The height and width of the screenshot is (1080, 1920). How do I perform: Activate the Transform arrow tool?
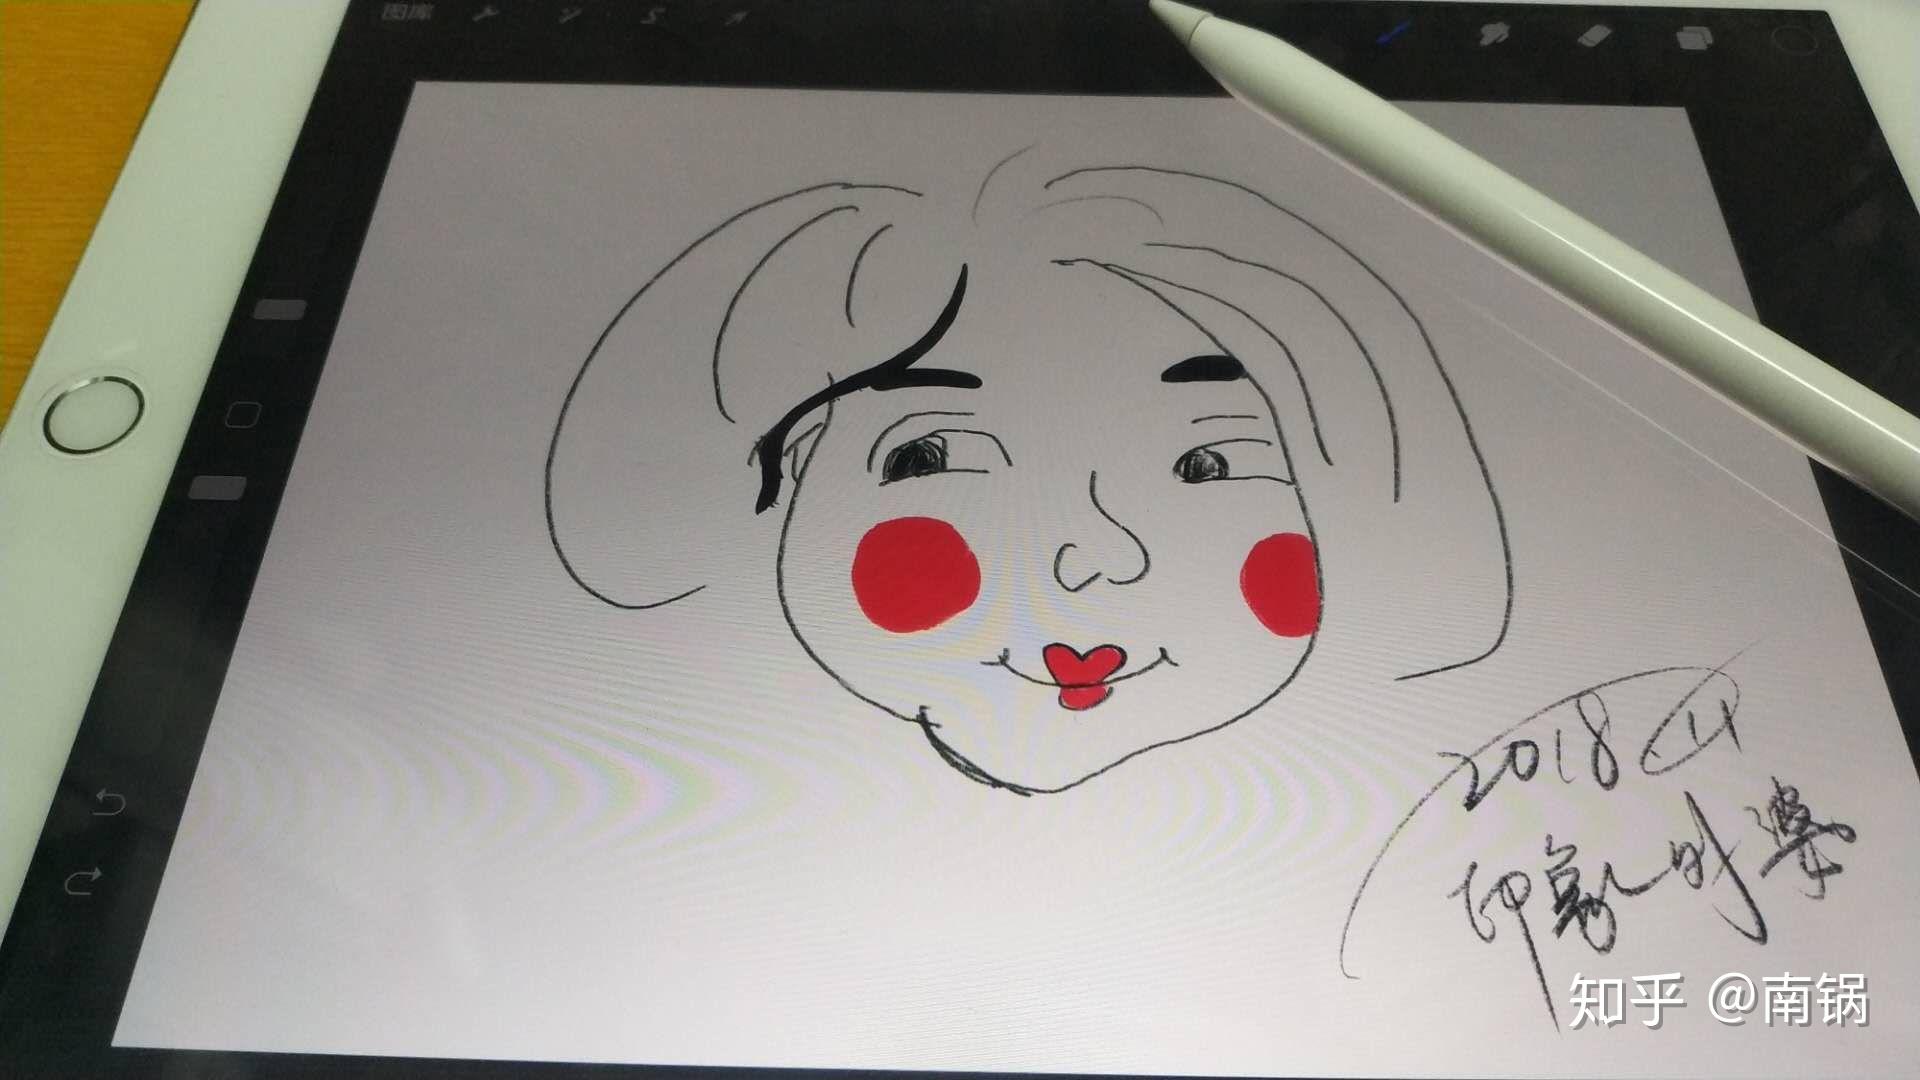pos(738,18)
